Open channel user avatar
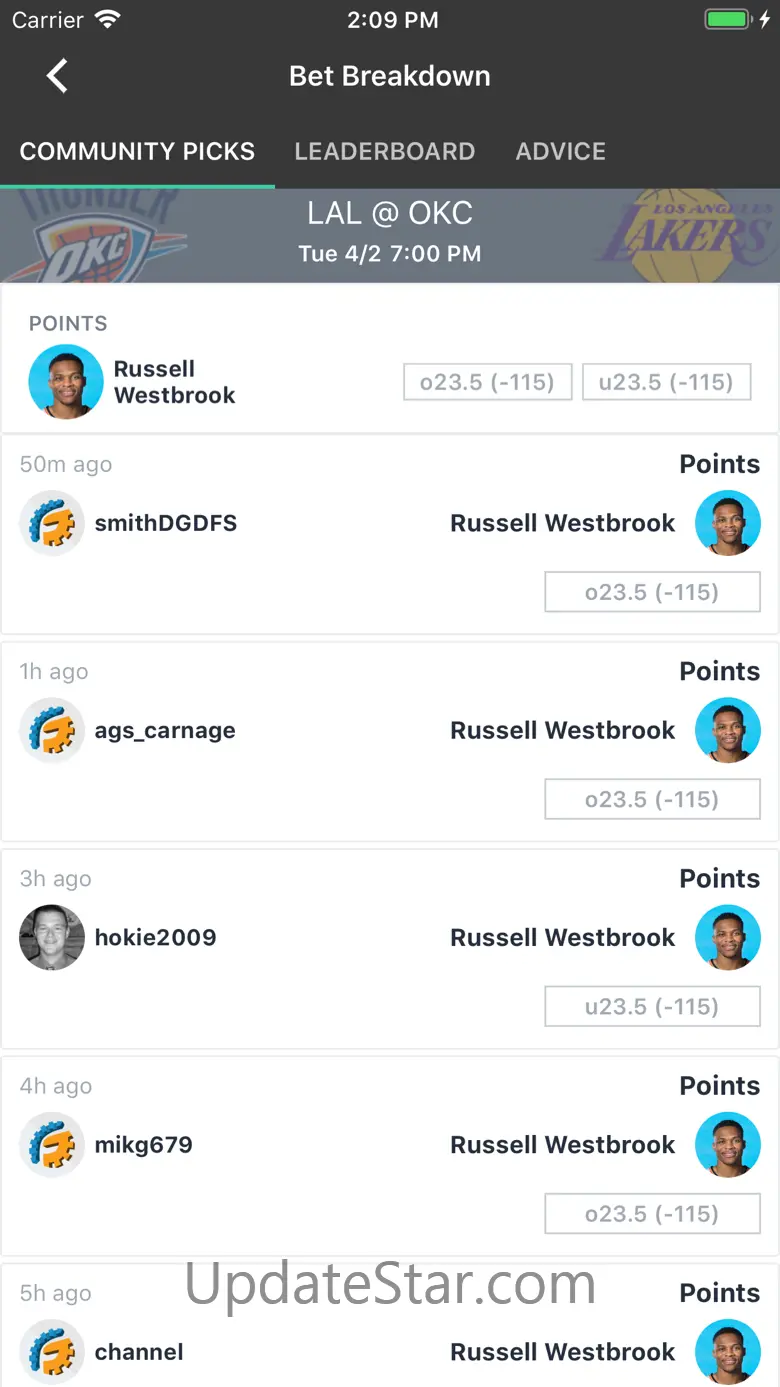 (x=52, y=1351)
